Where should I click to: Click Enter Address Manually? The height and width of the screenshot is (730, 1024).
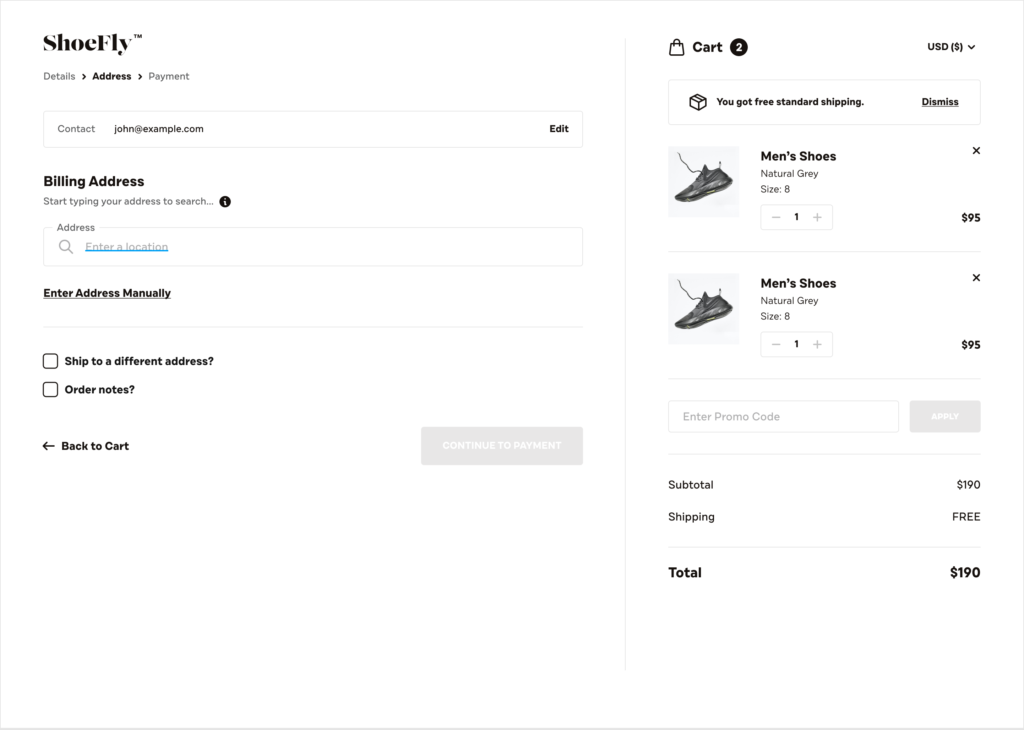coord(107,293)
